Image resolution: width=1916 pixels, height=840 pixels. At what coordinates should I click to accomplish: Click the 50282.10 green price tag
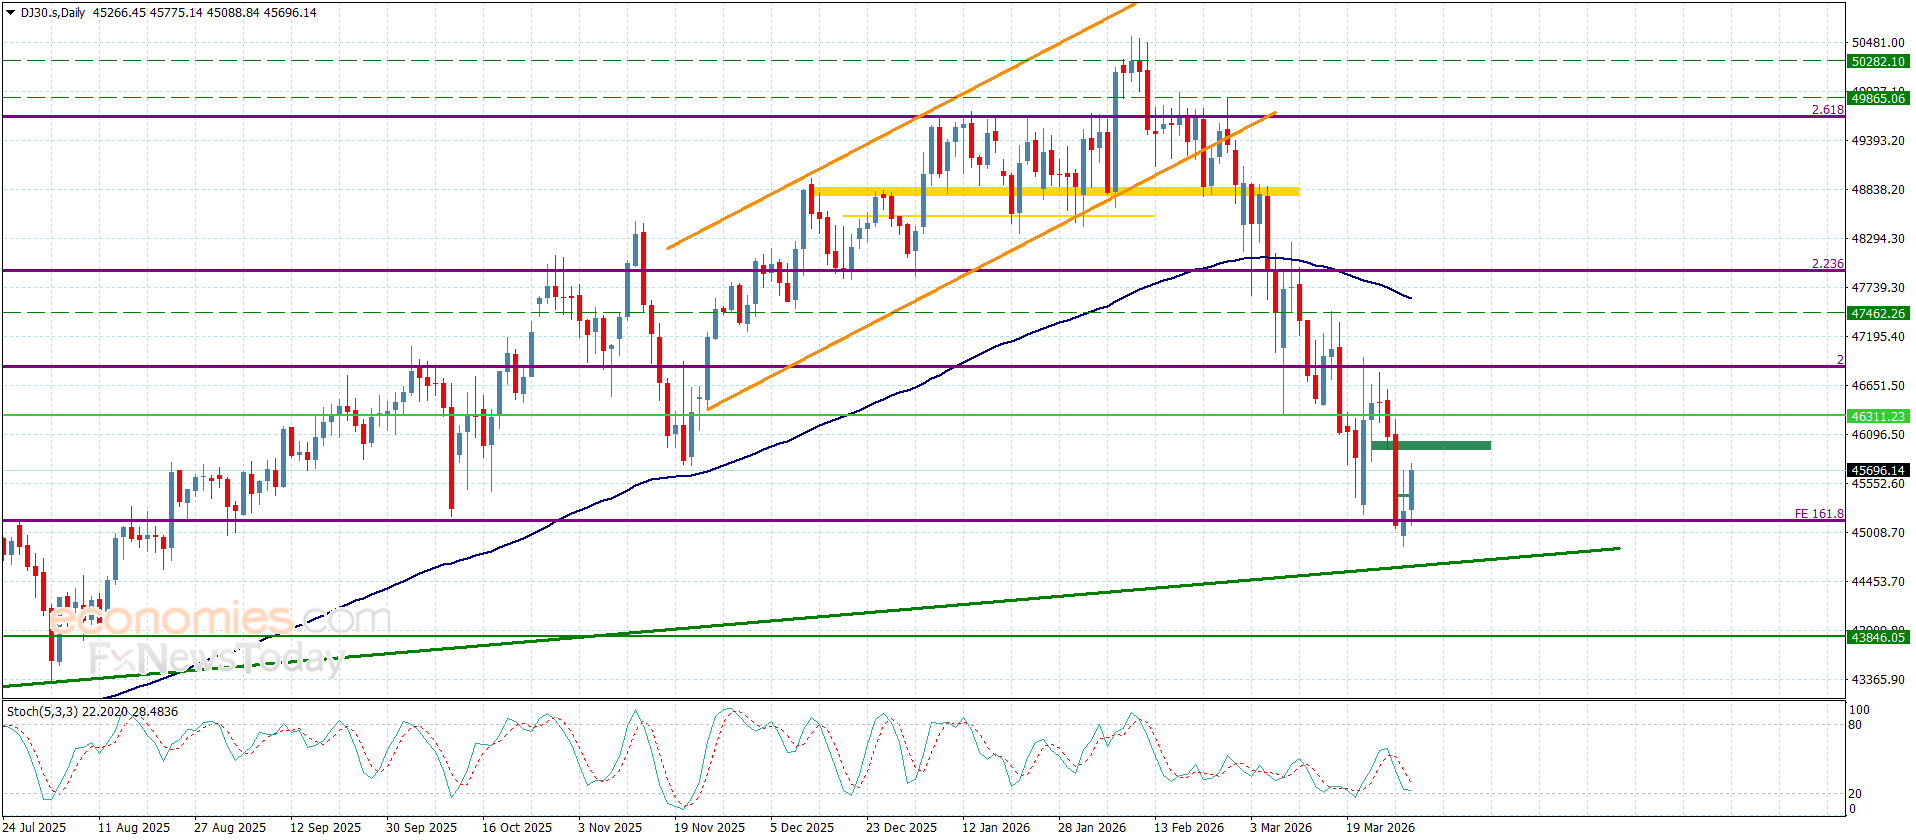coord(1878,62)
